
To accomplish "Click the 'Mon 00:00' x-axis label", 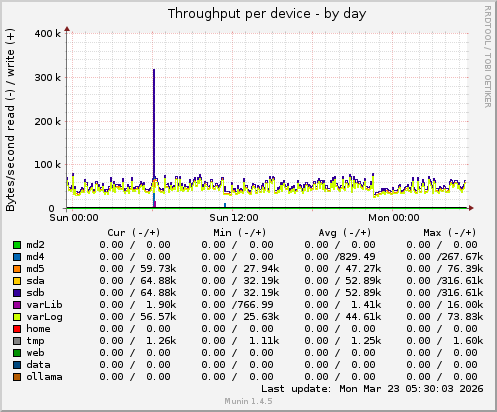I will 394,218.
